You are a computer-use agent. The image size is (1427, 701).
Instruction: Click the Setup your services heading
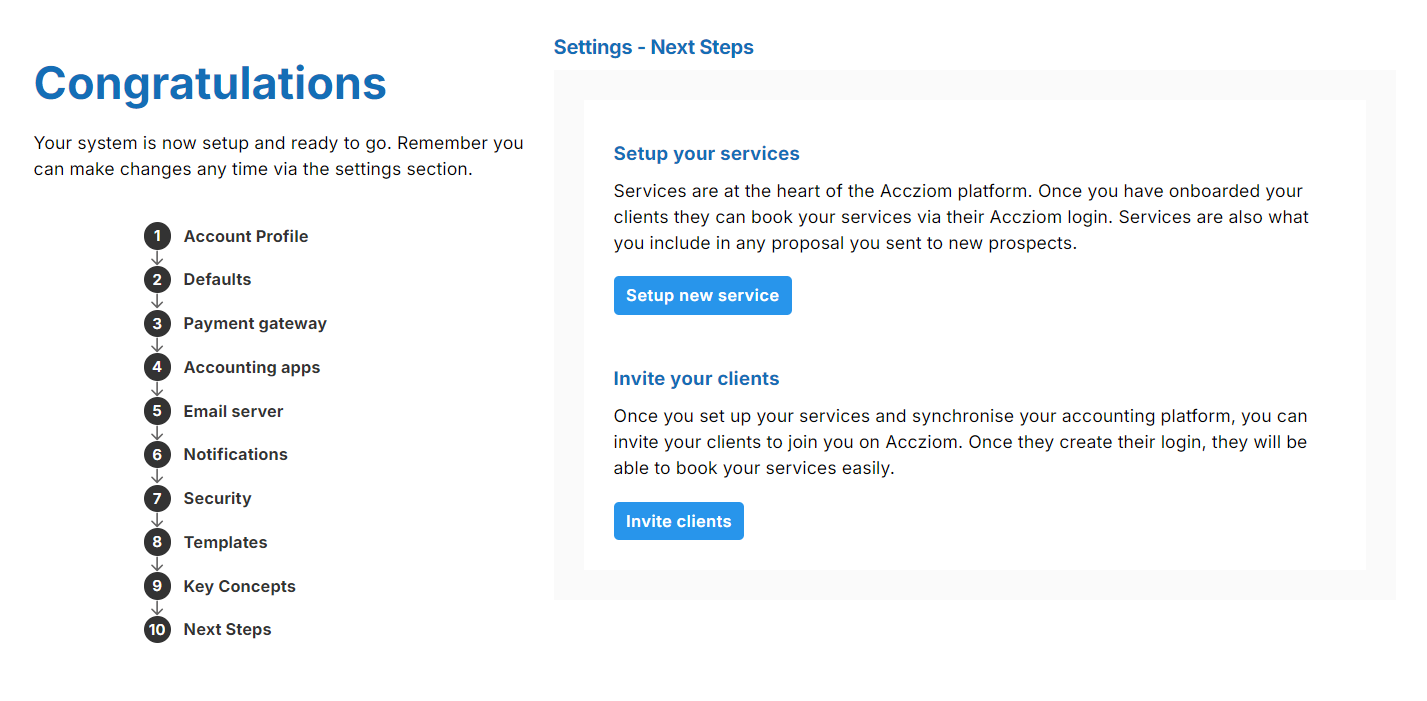click(707, 154)
